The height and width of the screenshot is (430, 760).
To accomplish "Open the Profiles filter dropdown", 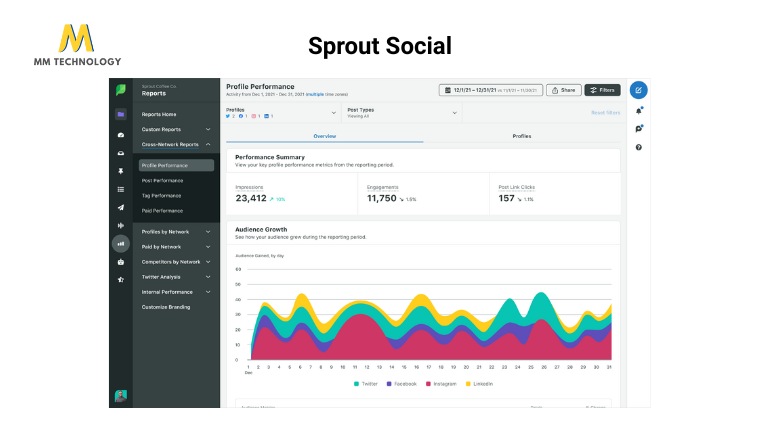I will [x=281, y=113].
